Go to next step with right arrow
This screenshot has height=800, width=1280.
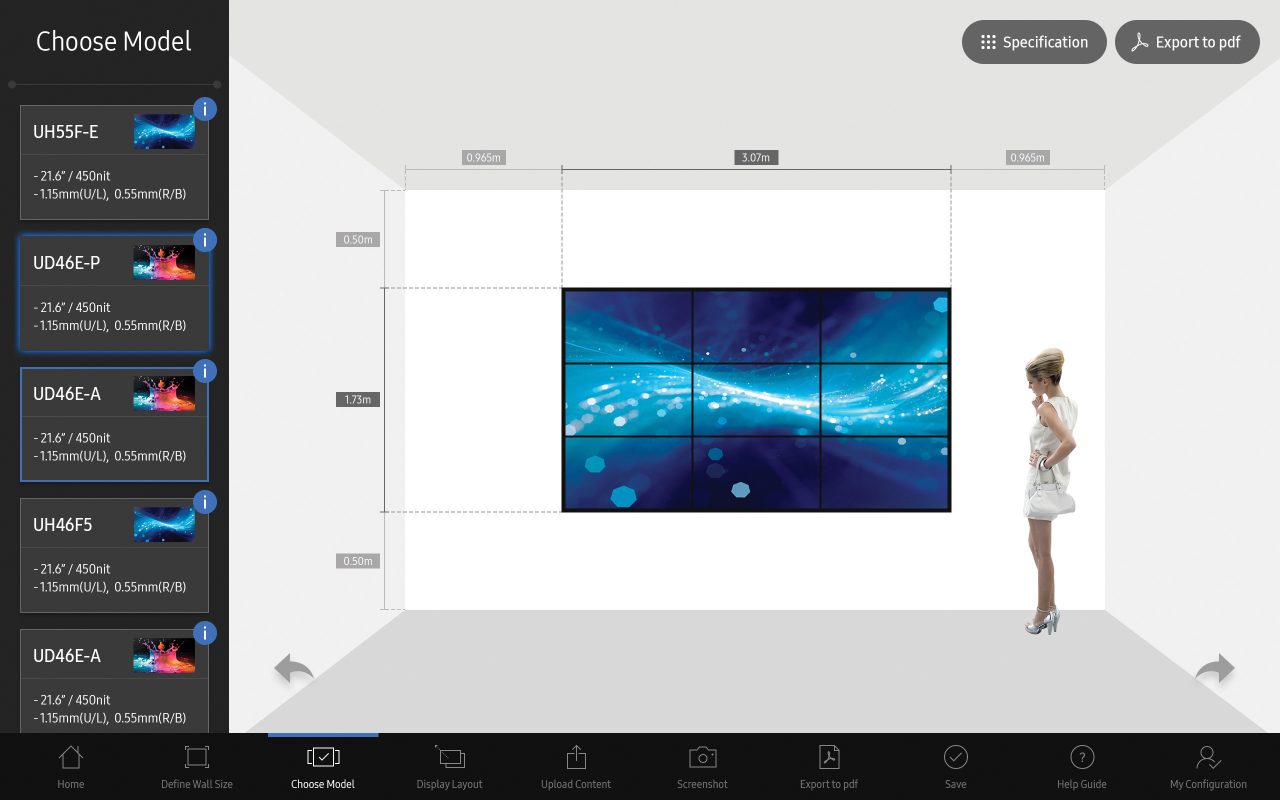tap(1215, 669)
